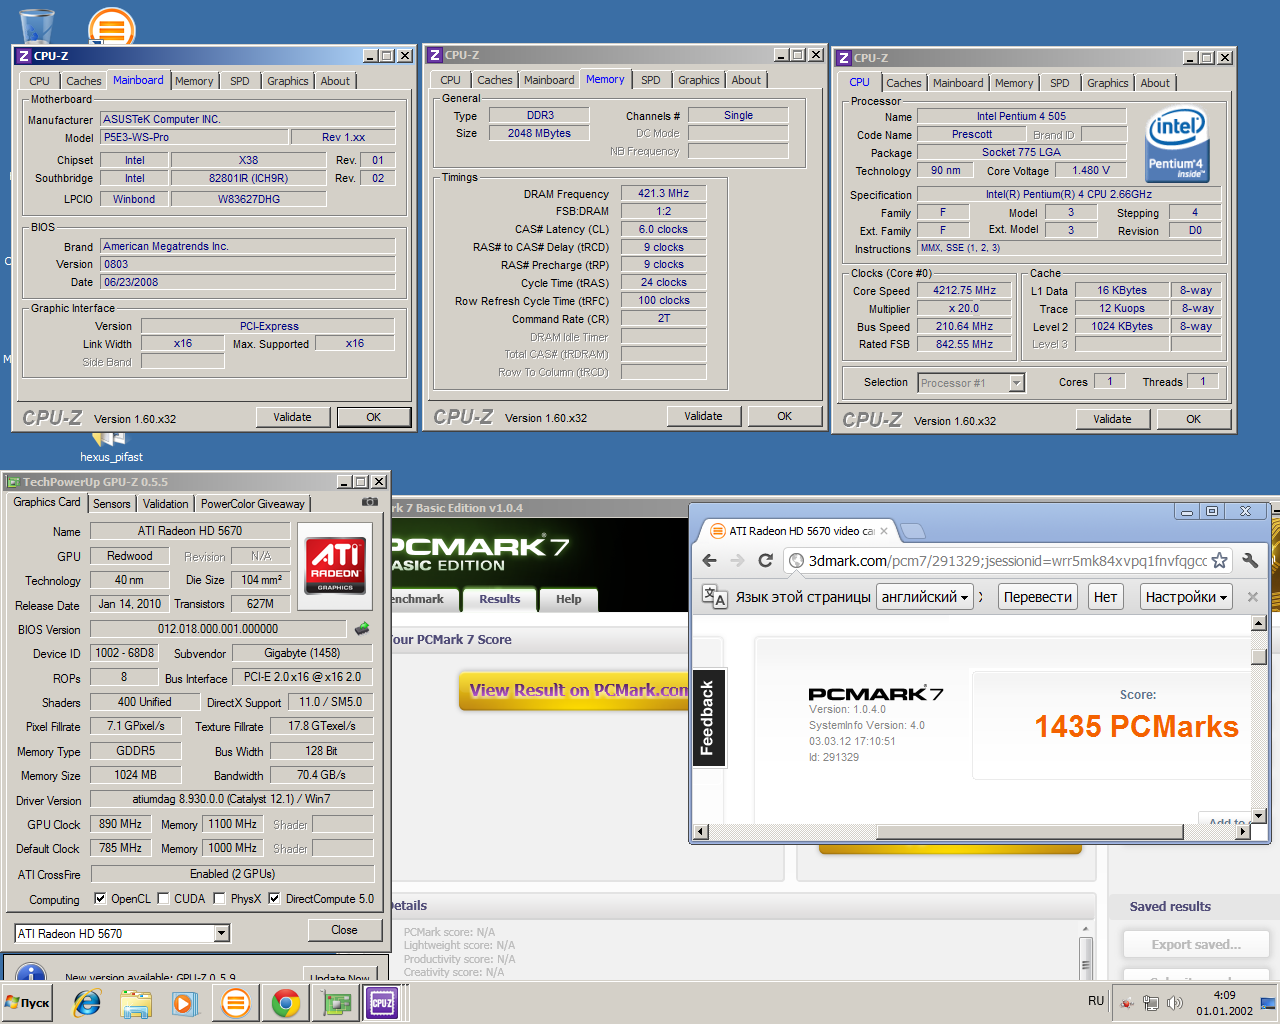Toggle the DirectCompute 5.0 checkbox
Viewport: 1280px width, 1024px height.
(274, 898)
